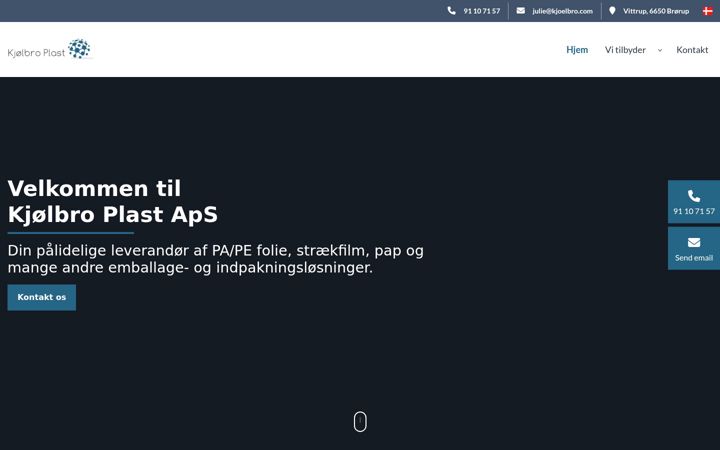Select the Danish flag language icon
Viewport: 720px width, 450px height.
coord(708,11)
